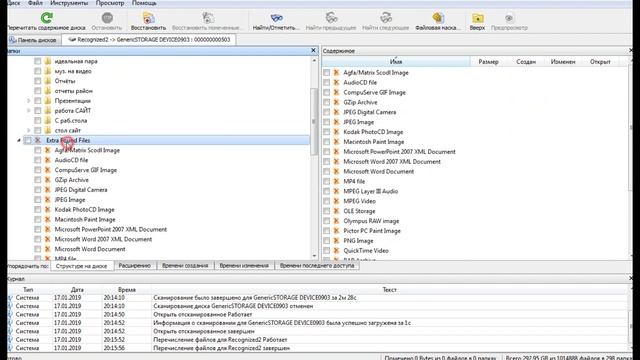Click the Имя column header
640x360 pixels.
(396, 62)
